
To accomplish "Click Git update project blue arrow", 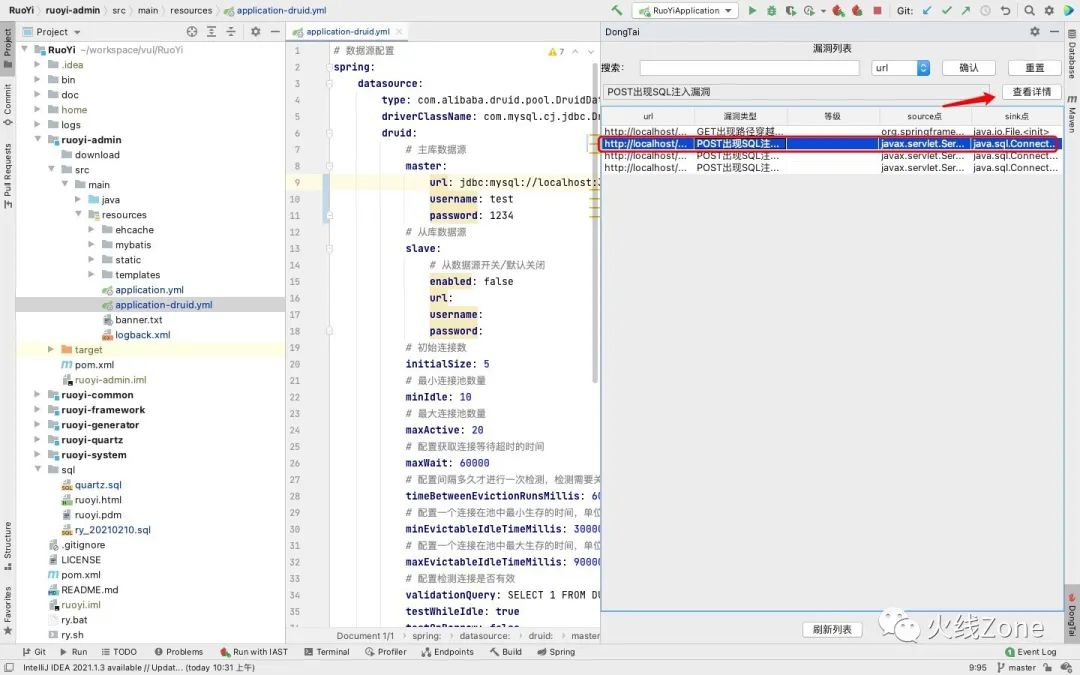I will tap(927, 10).
